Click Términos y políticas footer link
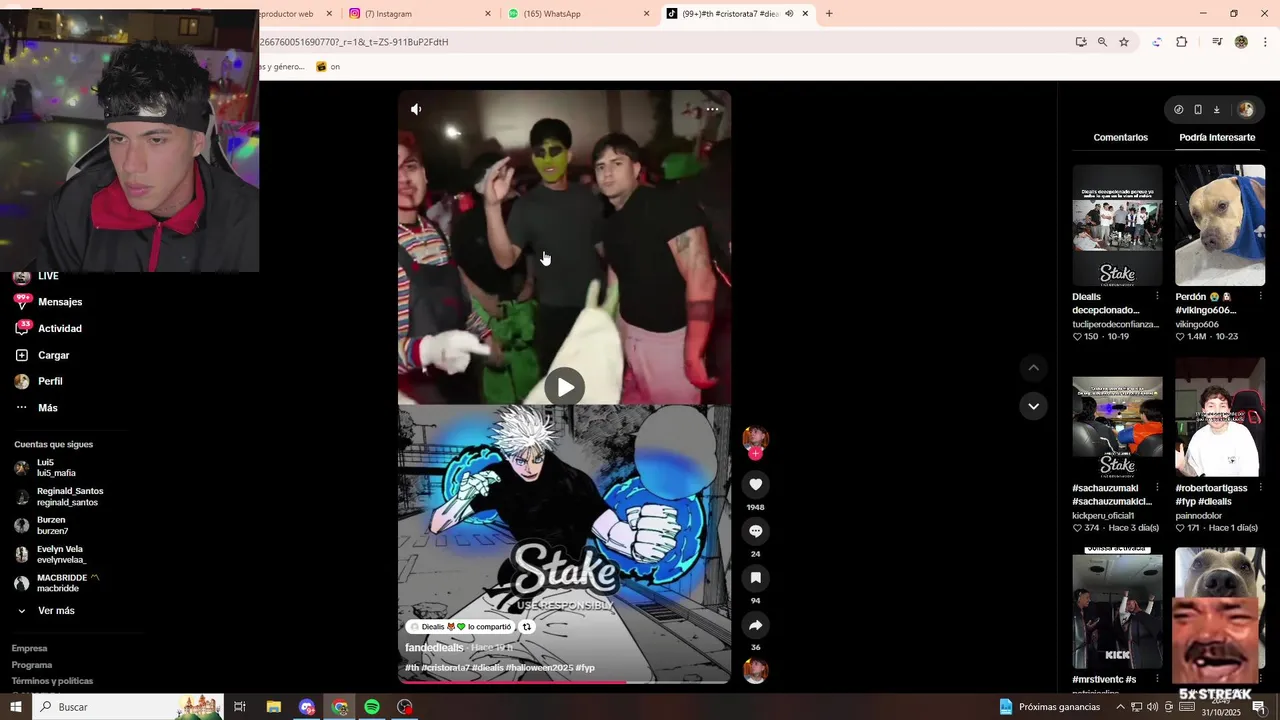Viewport: 1280px width, 720px height. [x=52, y=681]
